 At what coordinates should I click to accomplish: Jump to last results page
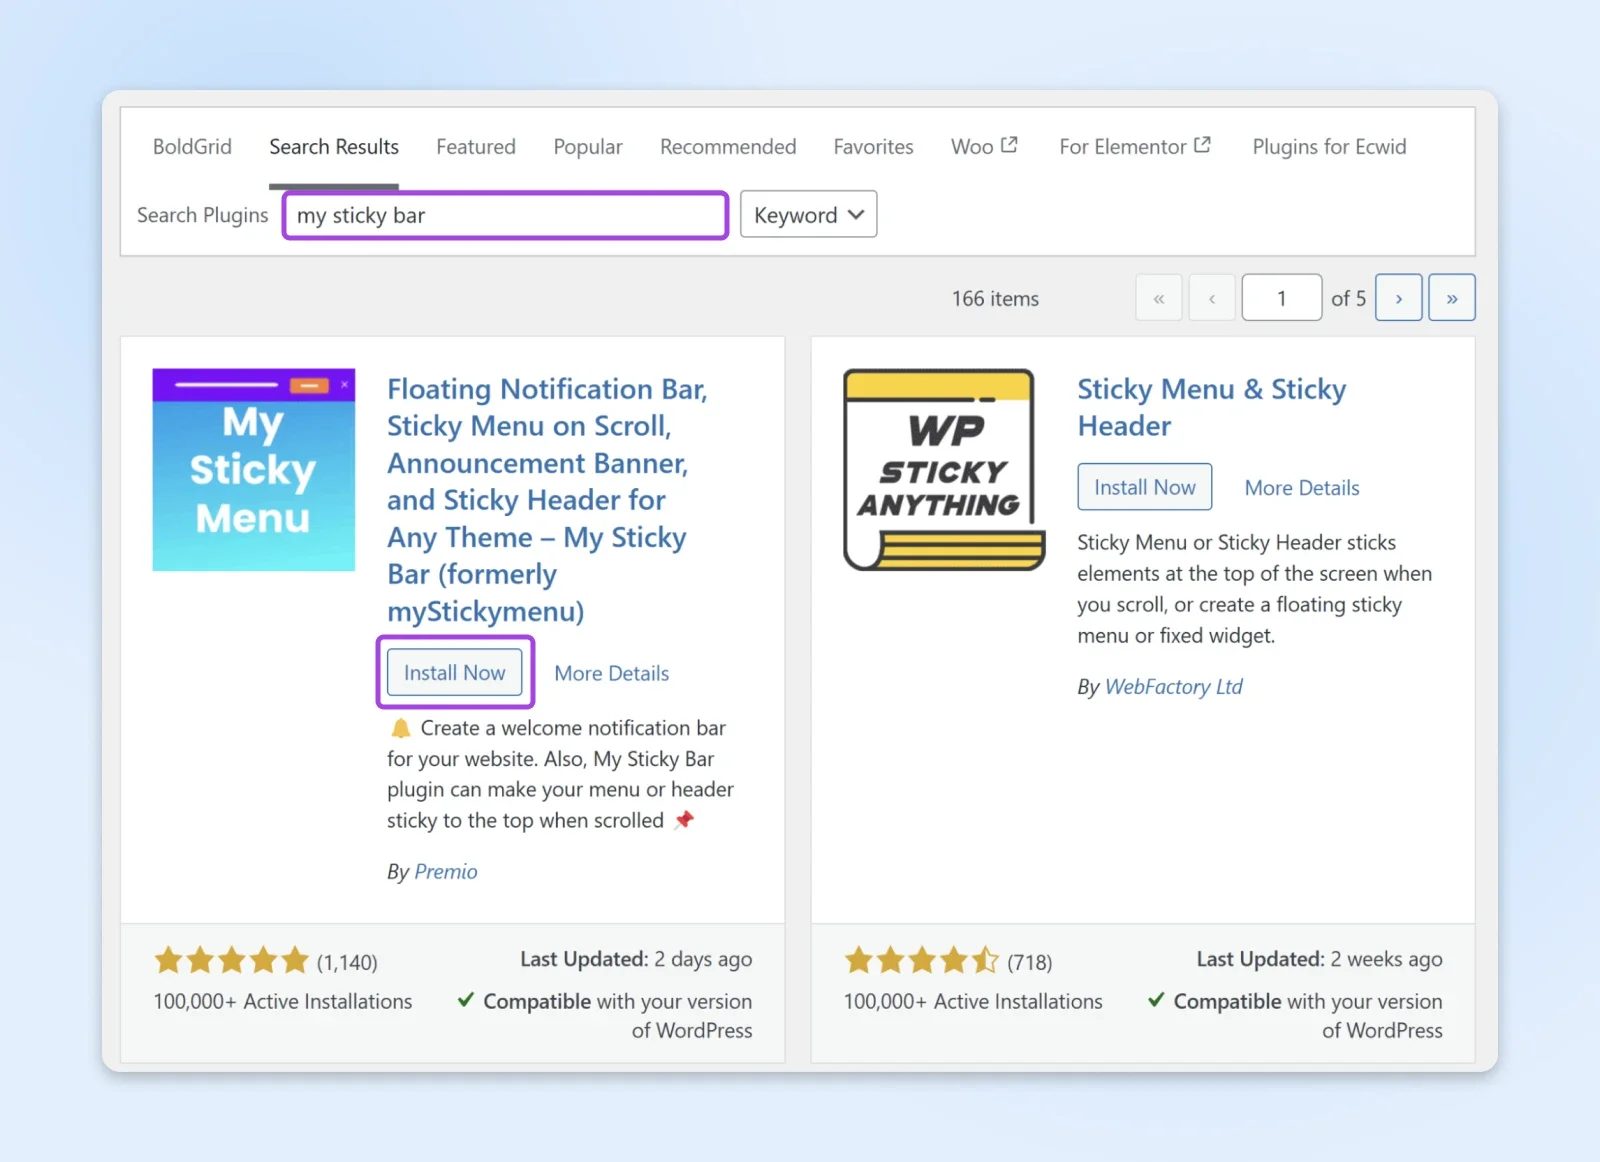(1452, 298)
